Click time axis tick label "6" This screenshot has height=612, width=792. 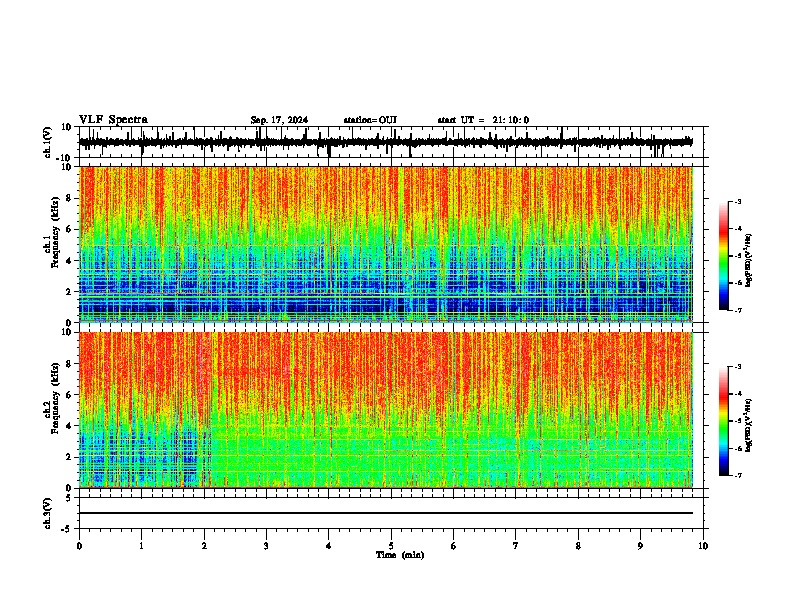454,546
